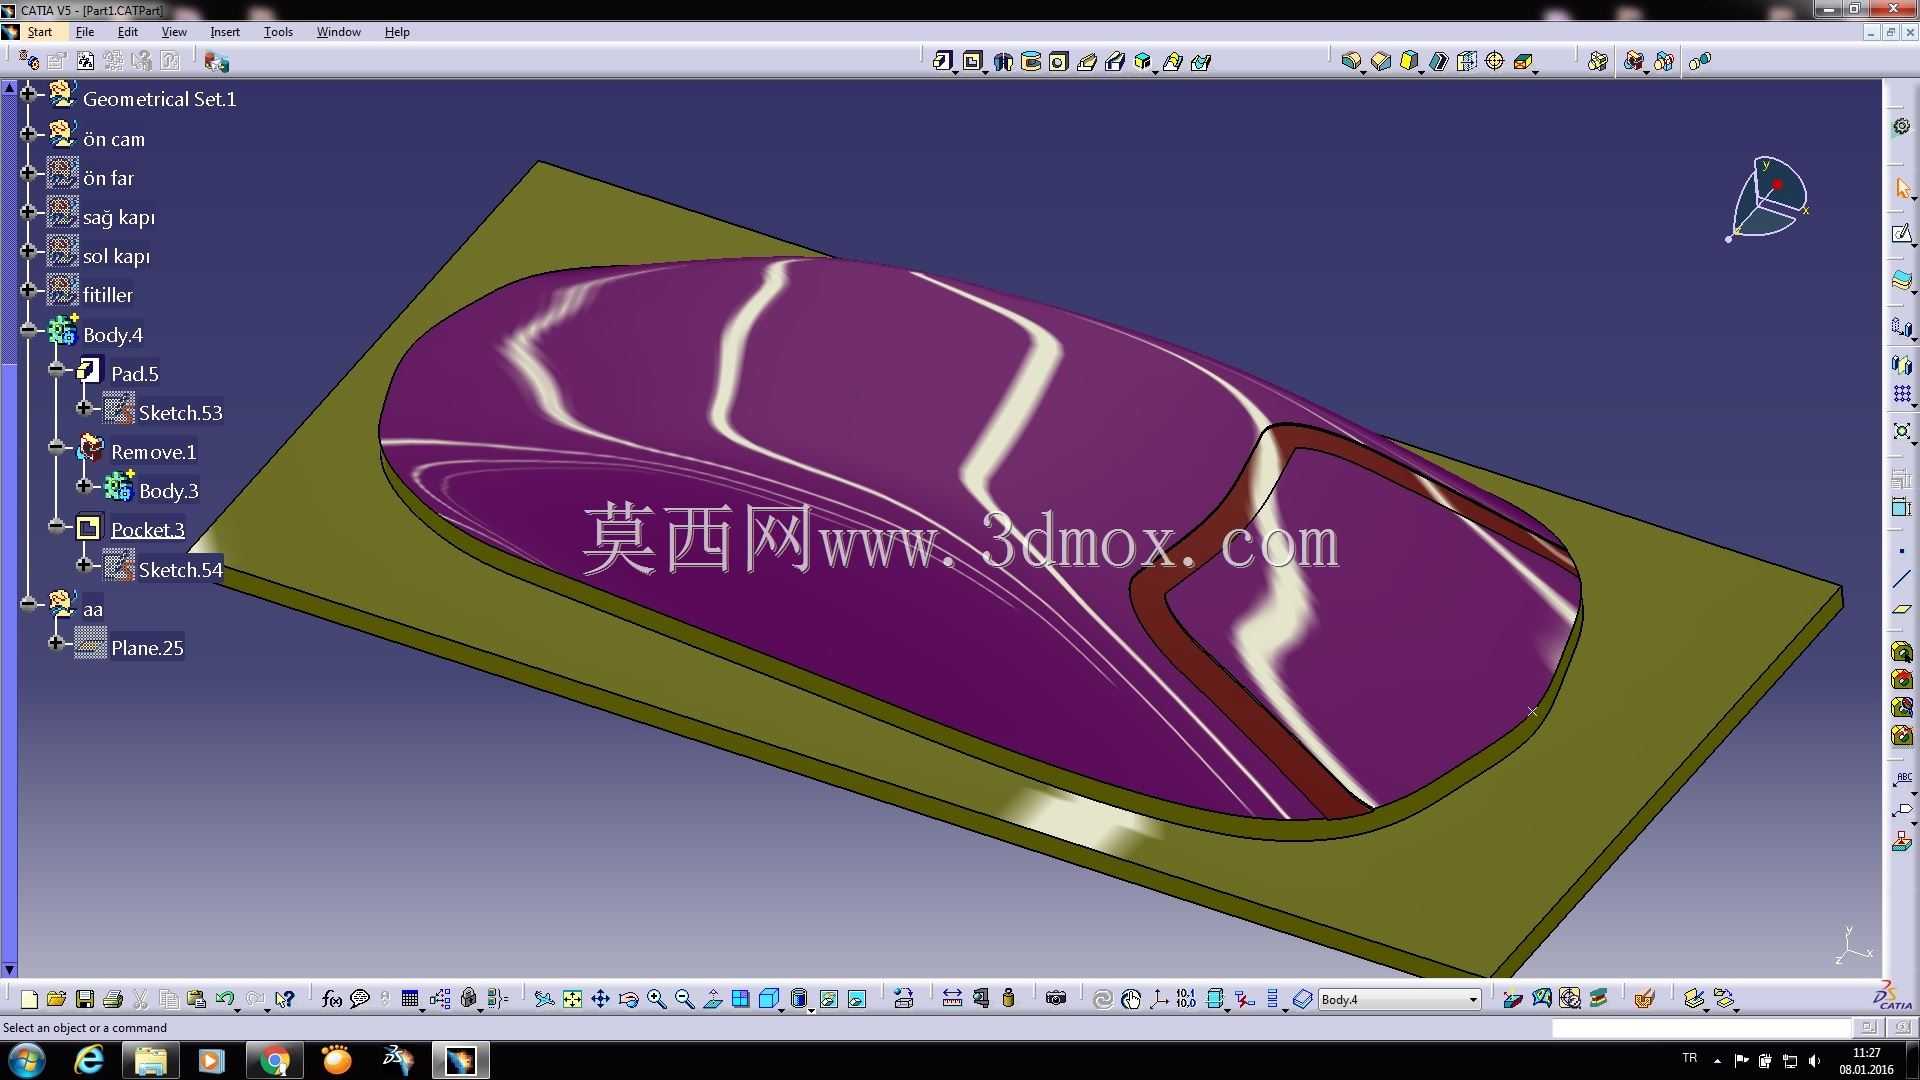
Task: Select the Pocket.3 feature label
Action: coord(147,530)
